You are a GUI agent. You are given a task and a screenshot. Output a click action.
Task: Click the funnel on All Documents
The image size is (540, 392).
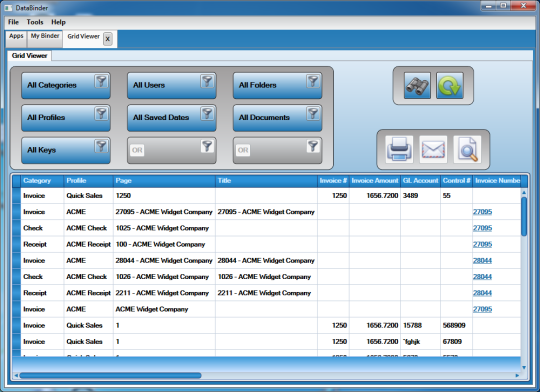point(313,114)
